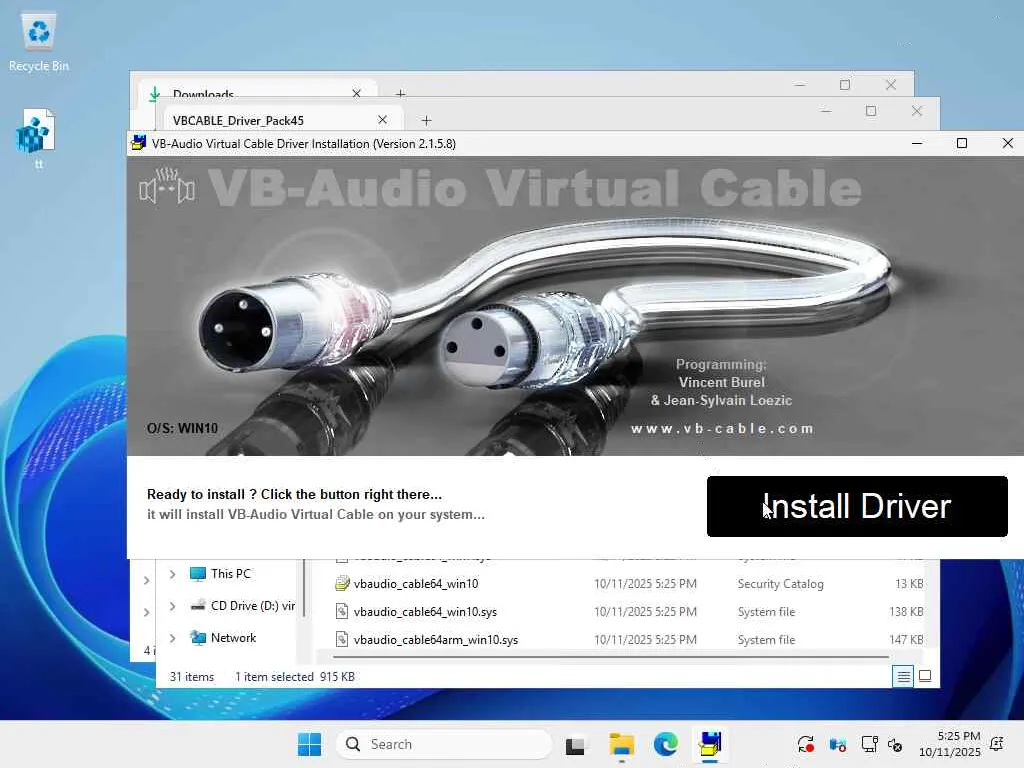Image resolution: width=1024 pixels, height=768 pixels.
Task: Click the navigation pane vertical scrollbar
Action: coord(303,588)
